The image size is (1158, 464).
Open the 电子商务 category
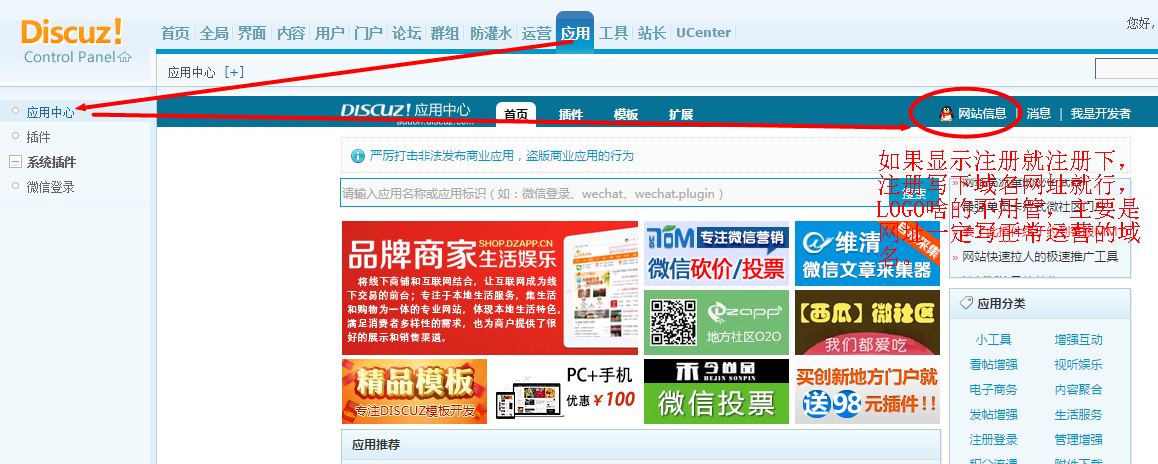click(993, 389)
